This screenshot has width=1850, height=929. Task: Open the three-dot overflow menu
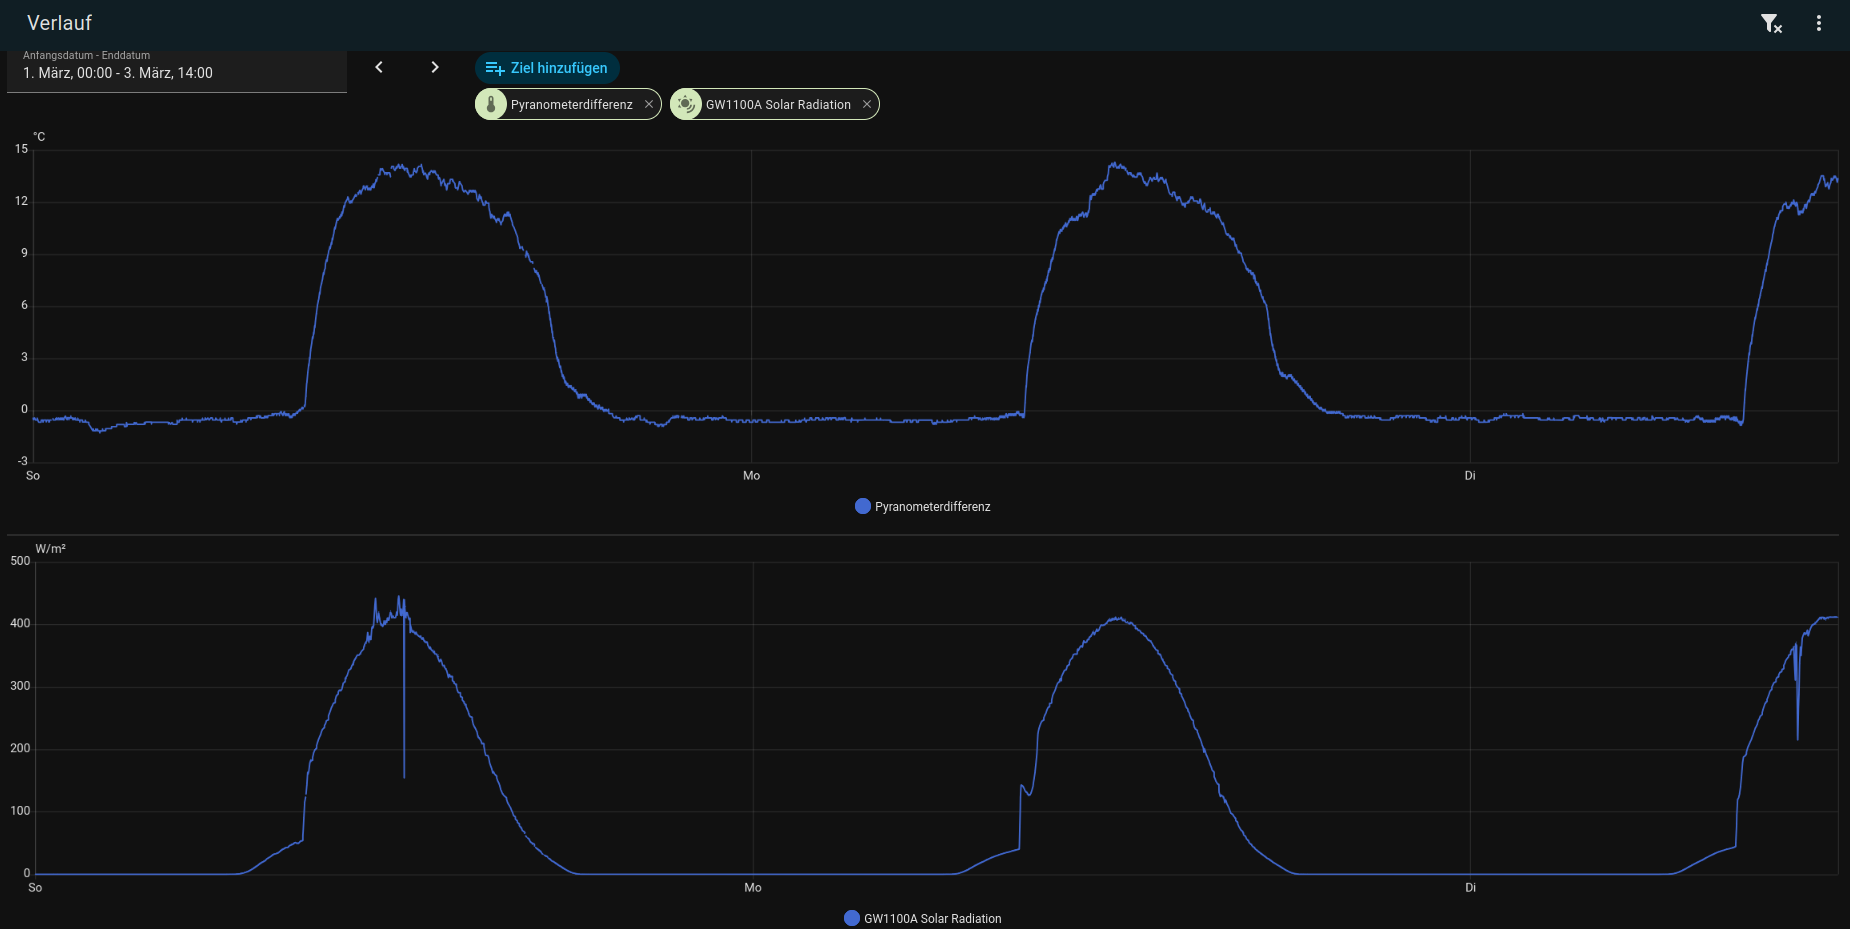click(1818, 23)
